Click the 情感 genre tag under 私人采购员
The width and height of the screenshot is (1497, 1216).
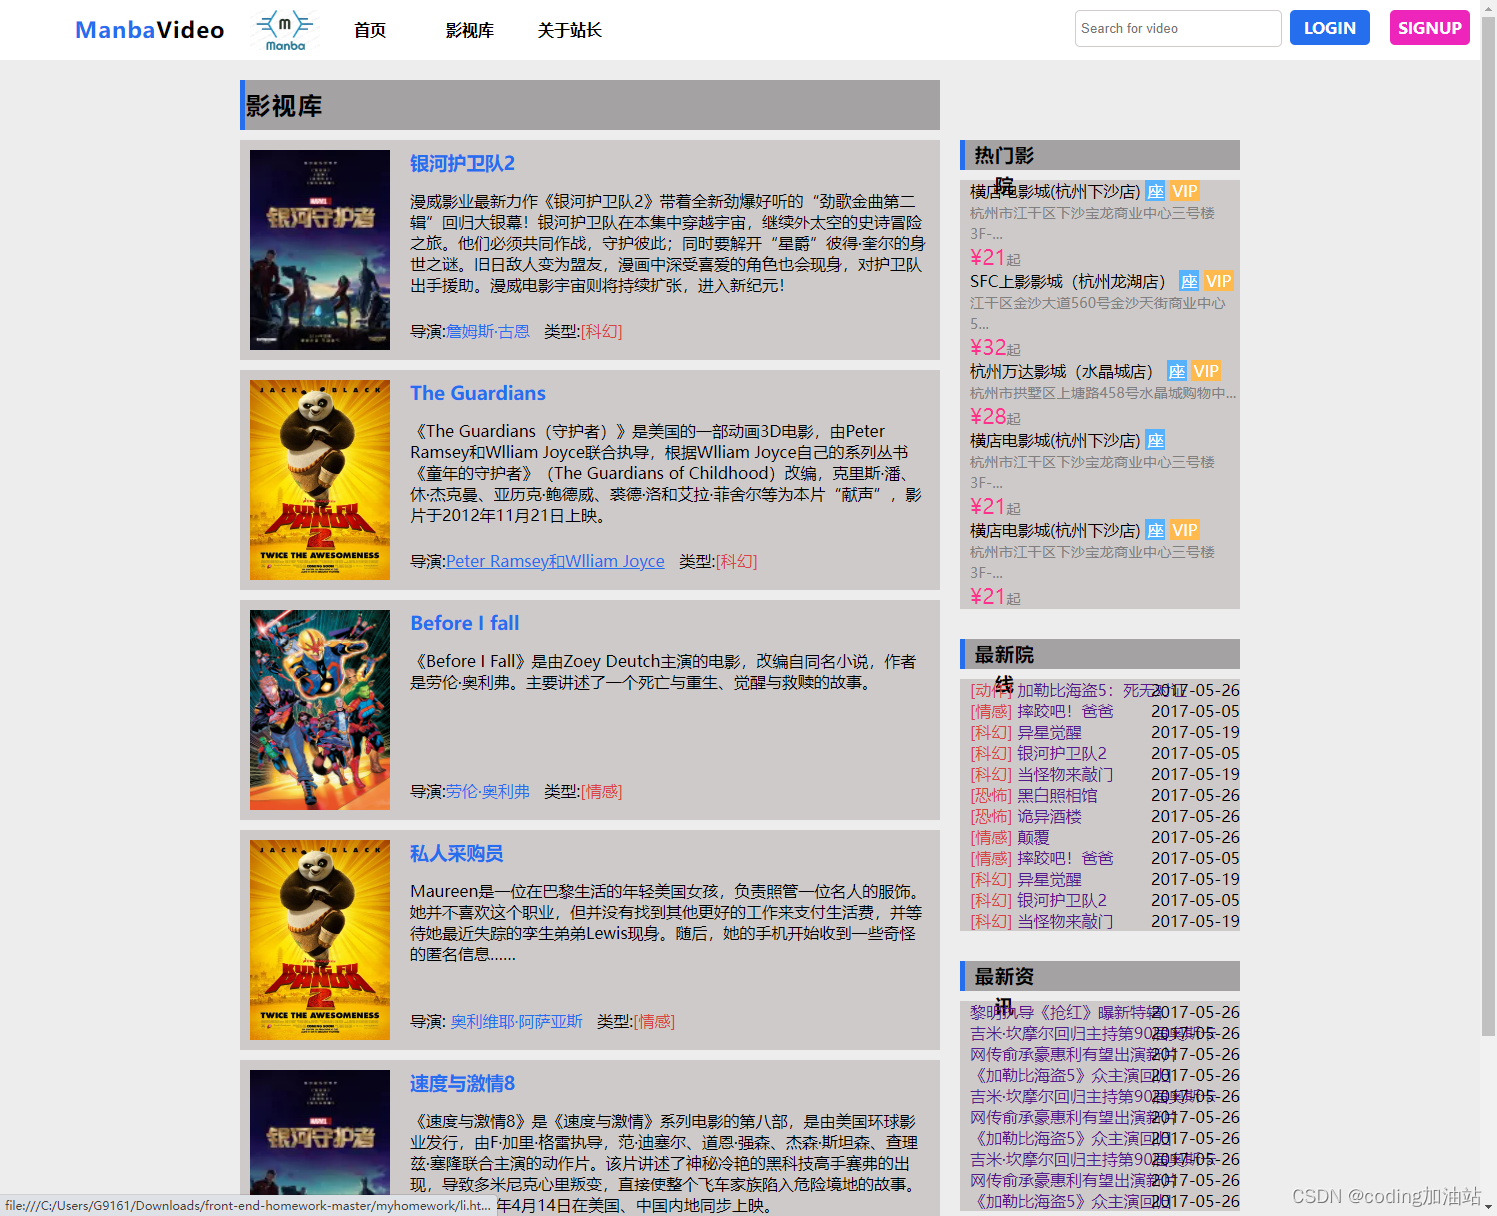coord(654,1021)
